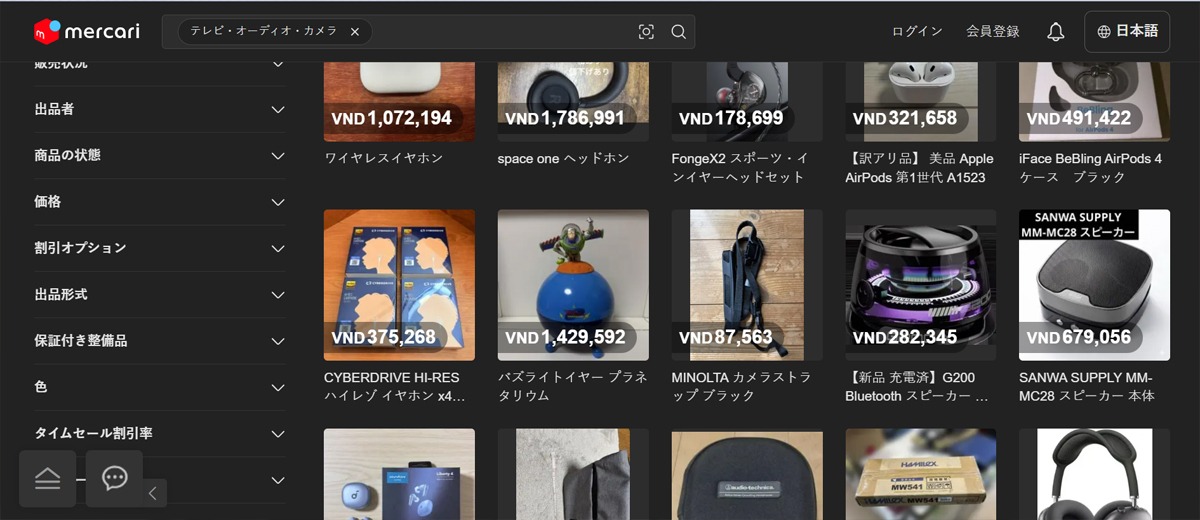Remove the テレビ・オーディオ・カメラ search chip

354,32
